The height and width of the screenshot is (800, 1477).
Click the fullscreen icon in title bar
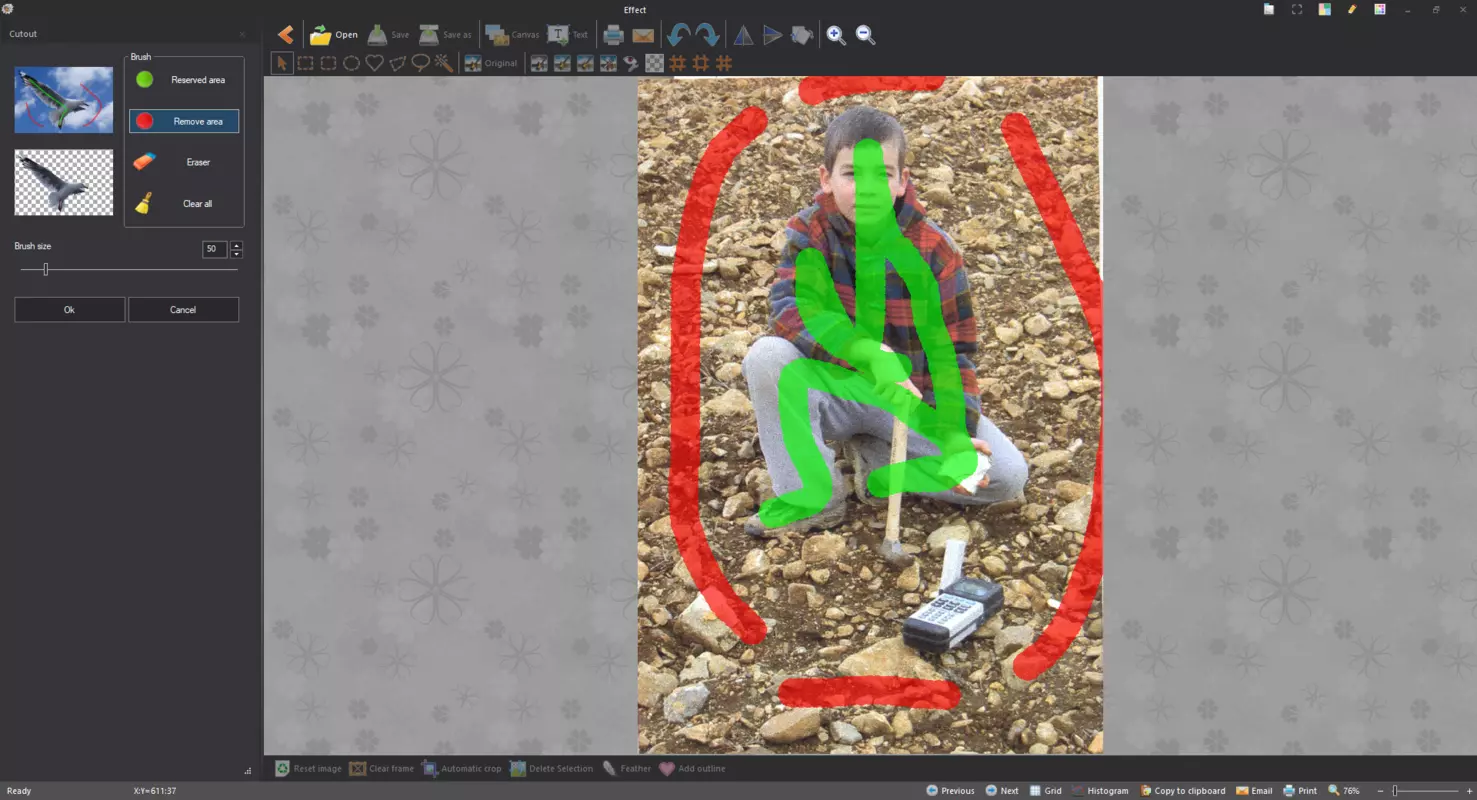(x=1296, y=9)
